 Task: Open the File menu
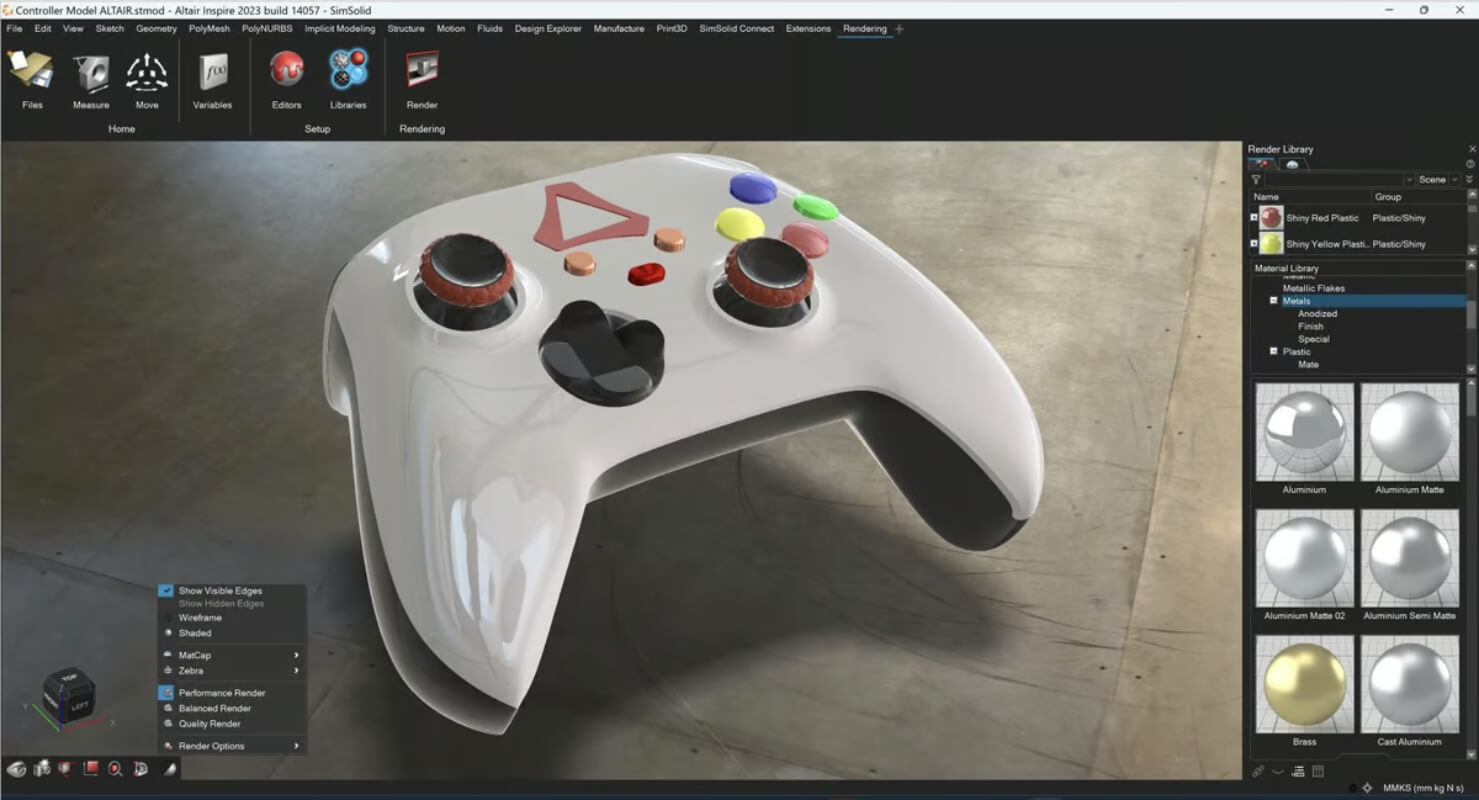[14, 29]
